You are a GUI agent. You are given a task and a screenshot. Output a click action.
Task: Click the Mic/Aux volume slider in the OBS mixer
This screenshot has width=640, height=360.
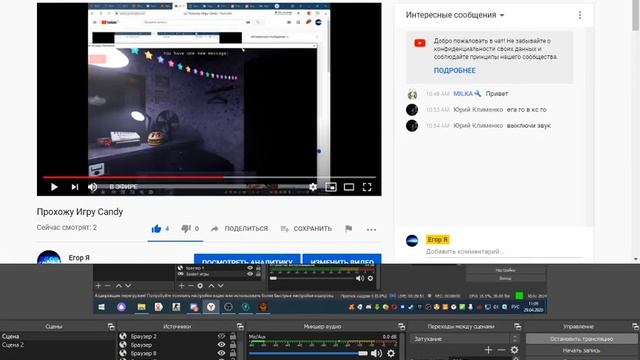click(x=308, y=353)
